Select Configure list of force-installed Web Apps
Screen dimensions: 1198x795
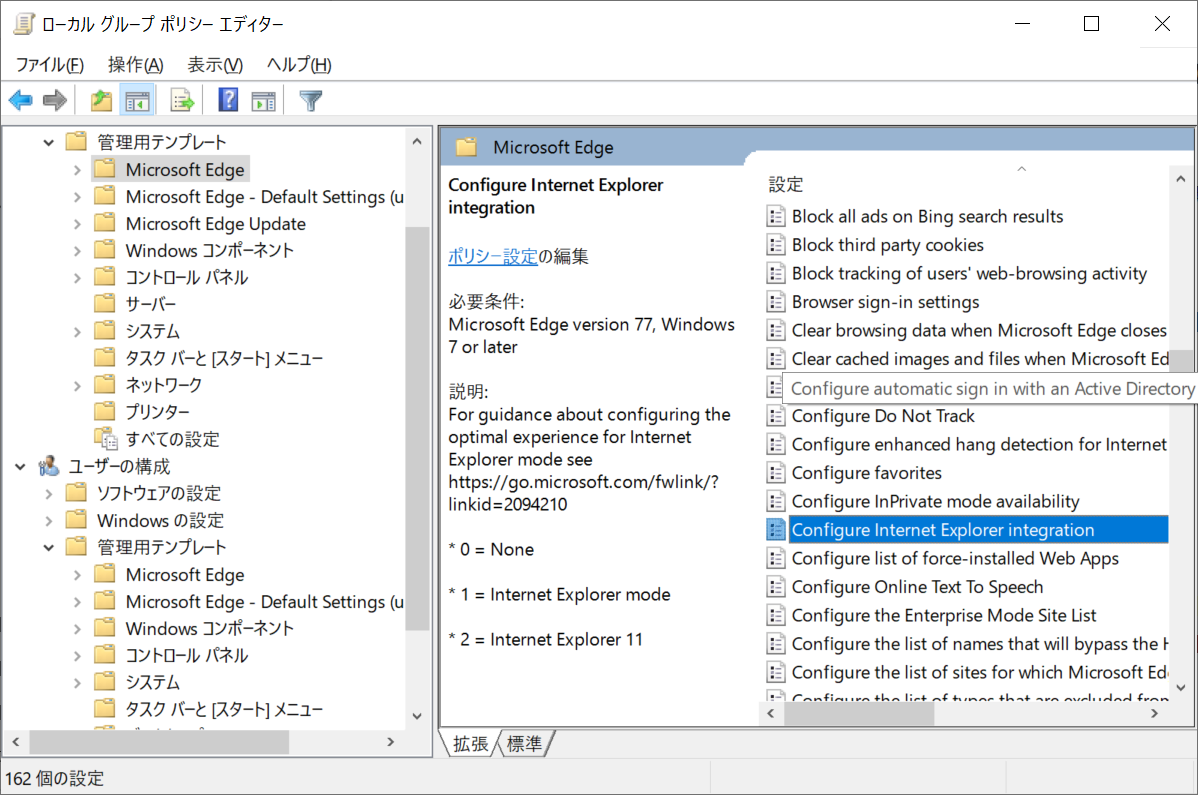click(x=955, y=558)
